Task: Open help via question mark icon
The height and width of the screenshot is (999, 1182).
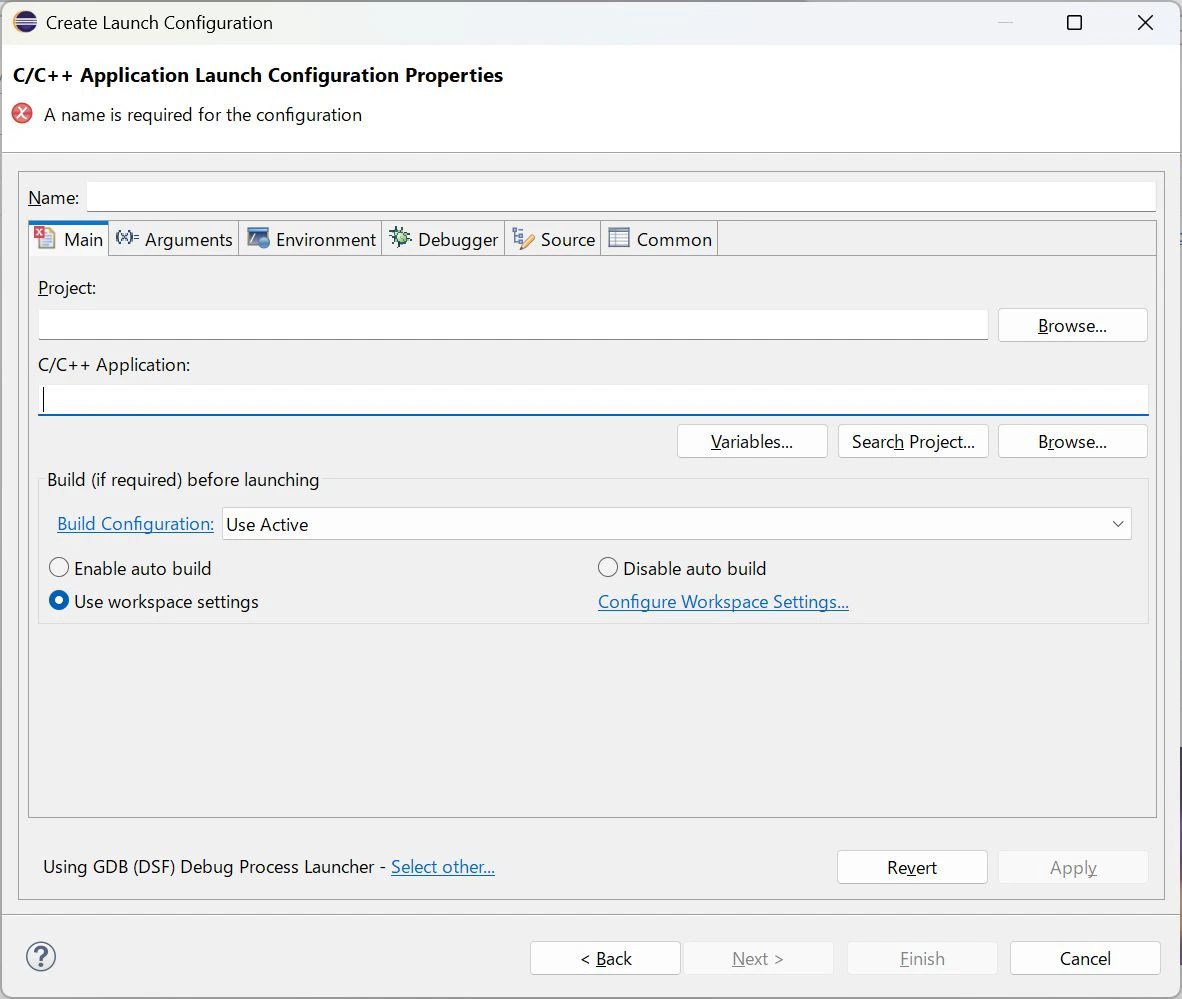Action: click(x=41, y=956)
